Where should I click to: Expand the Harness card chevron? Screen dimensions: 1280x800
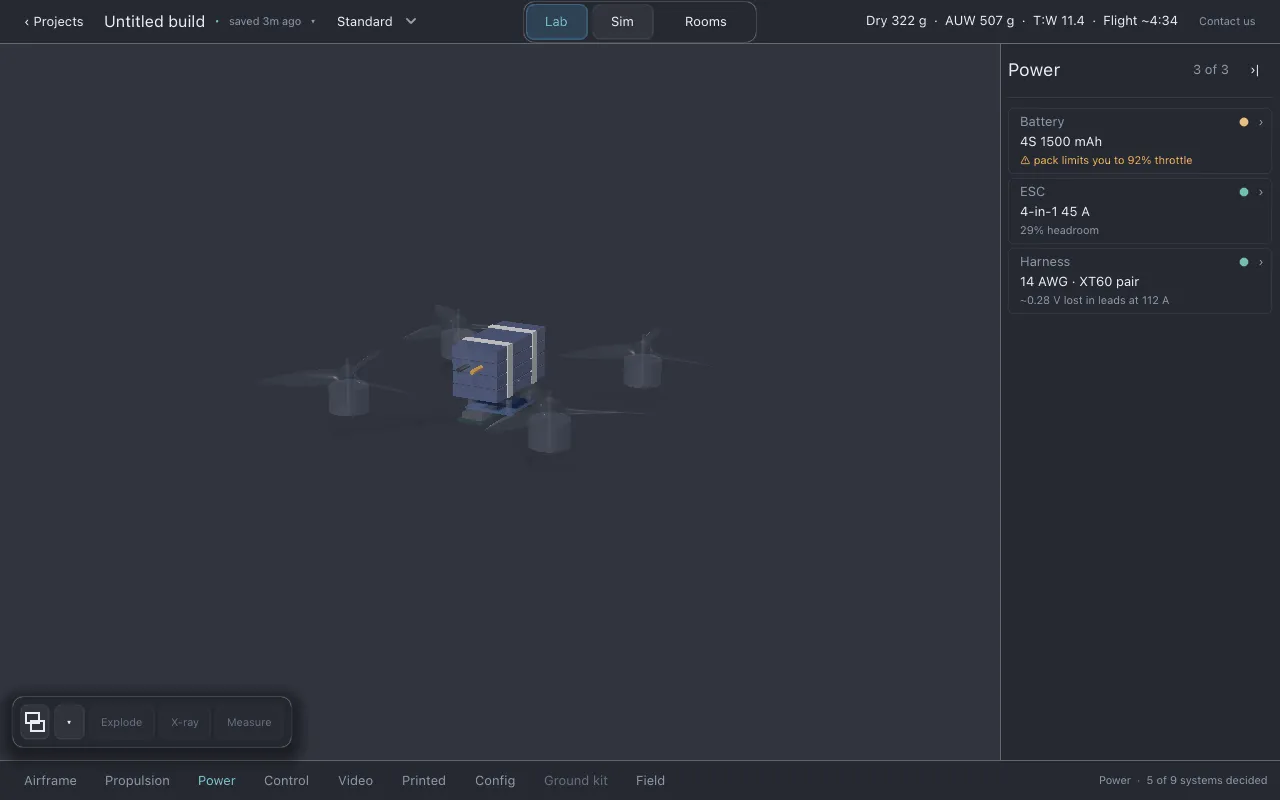[1261, 262]
